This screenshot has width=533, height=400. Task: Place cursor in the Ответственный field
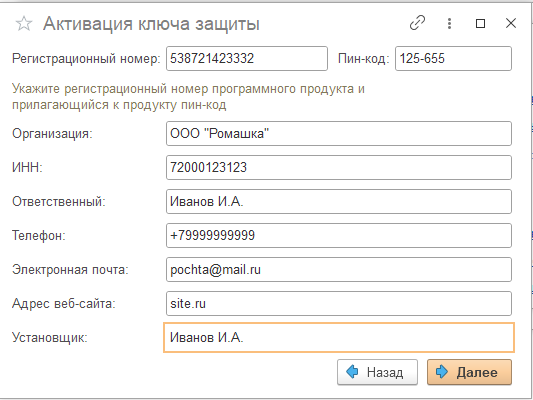coord(339,202)
